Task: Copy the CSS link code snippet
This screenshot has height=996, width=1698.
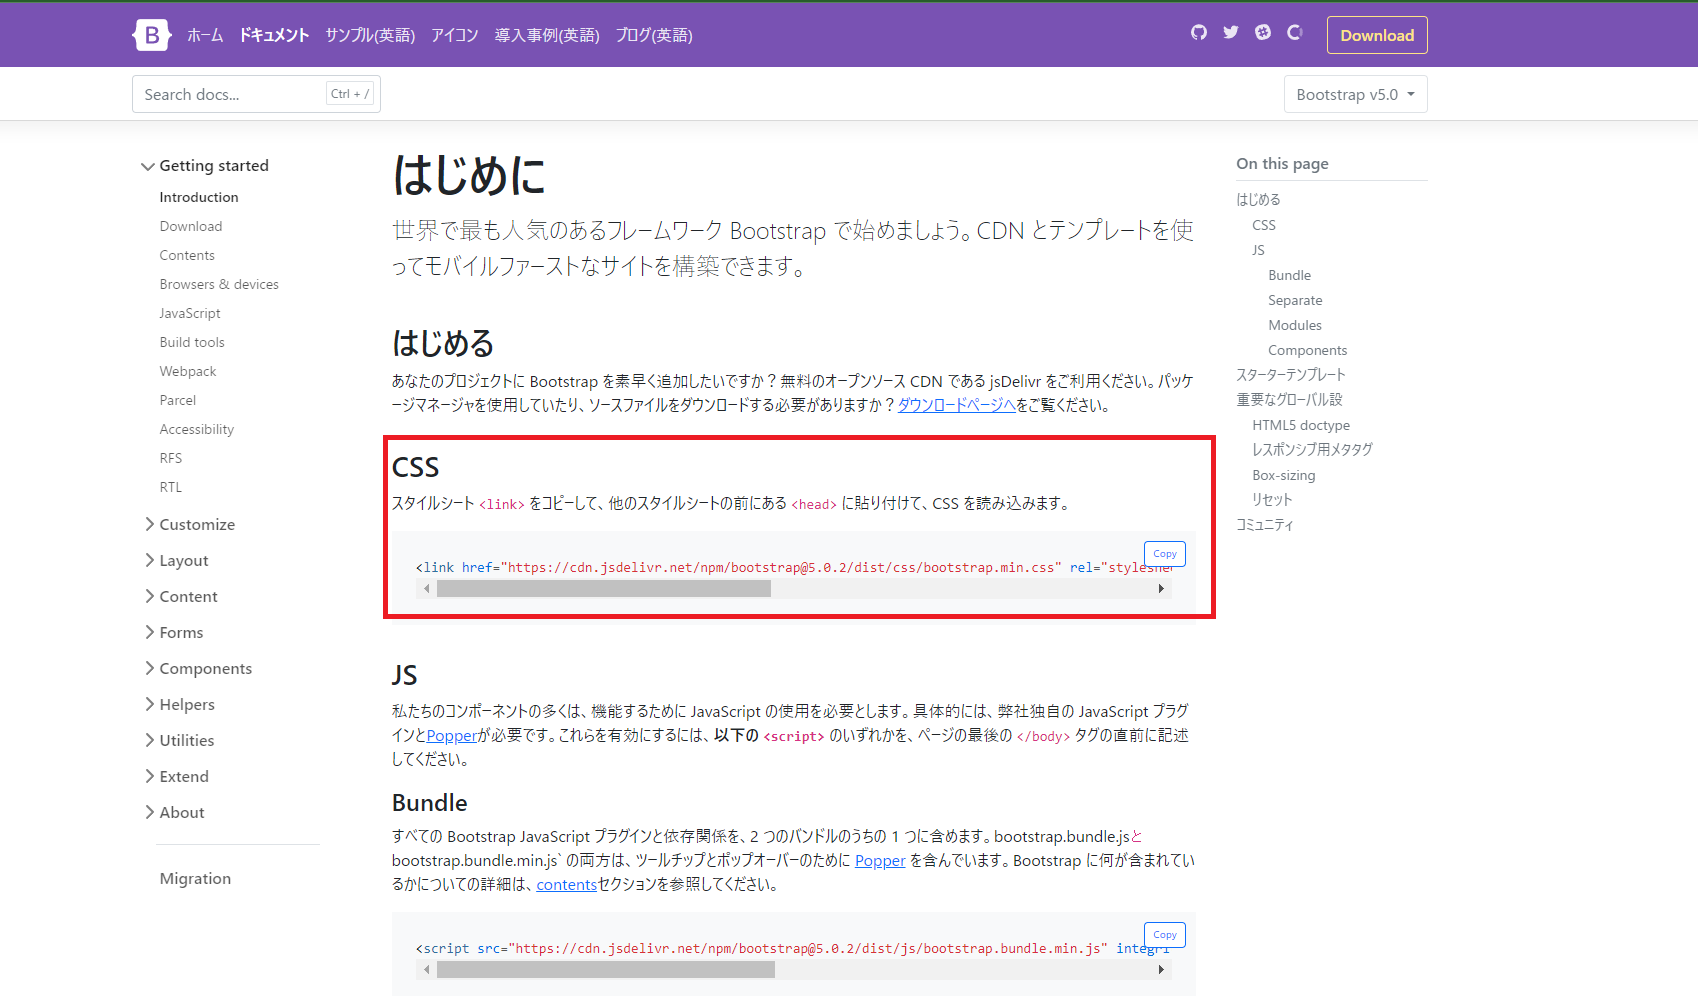Action: click(1165, 554)
